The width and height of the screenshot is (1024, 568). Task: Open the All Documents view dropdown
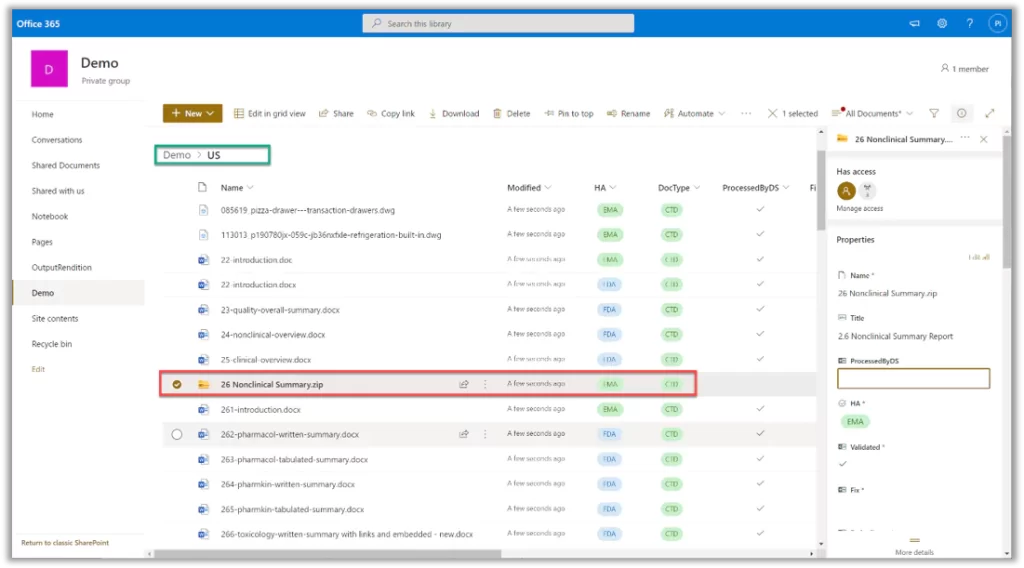pos(872,114)
